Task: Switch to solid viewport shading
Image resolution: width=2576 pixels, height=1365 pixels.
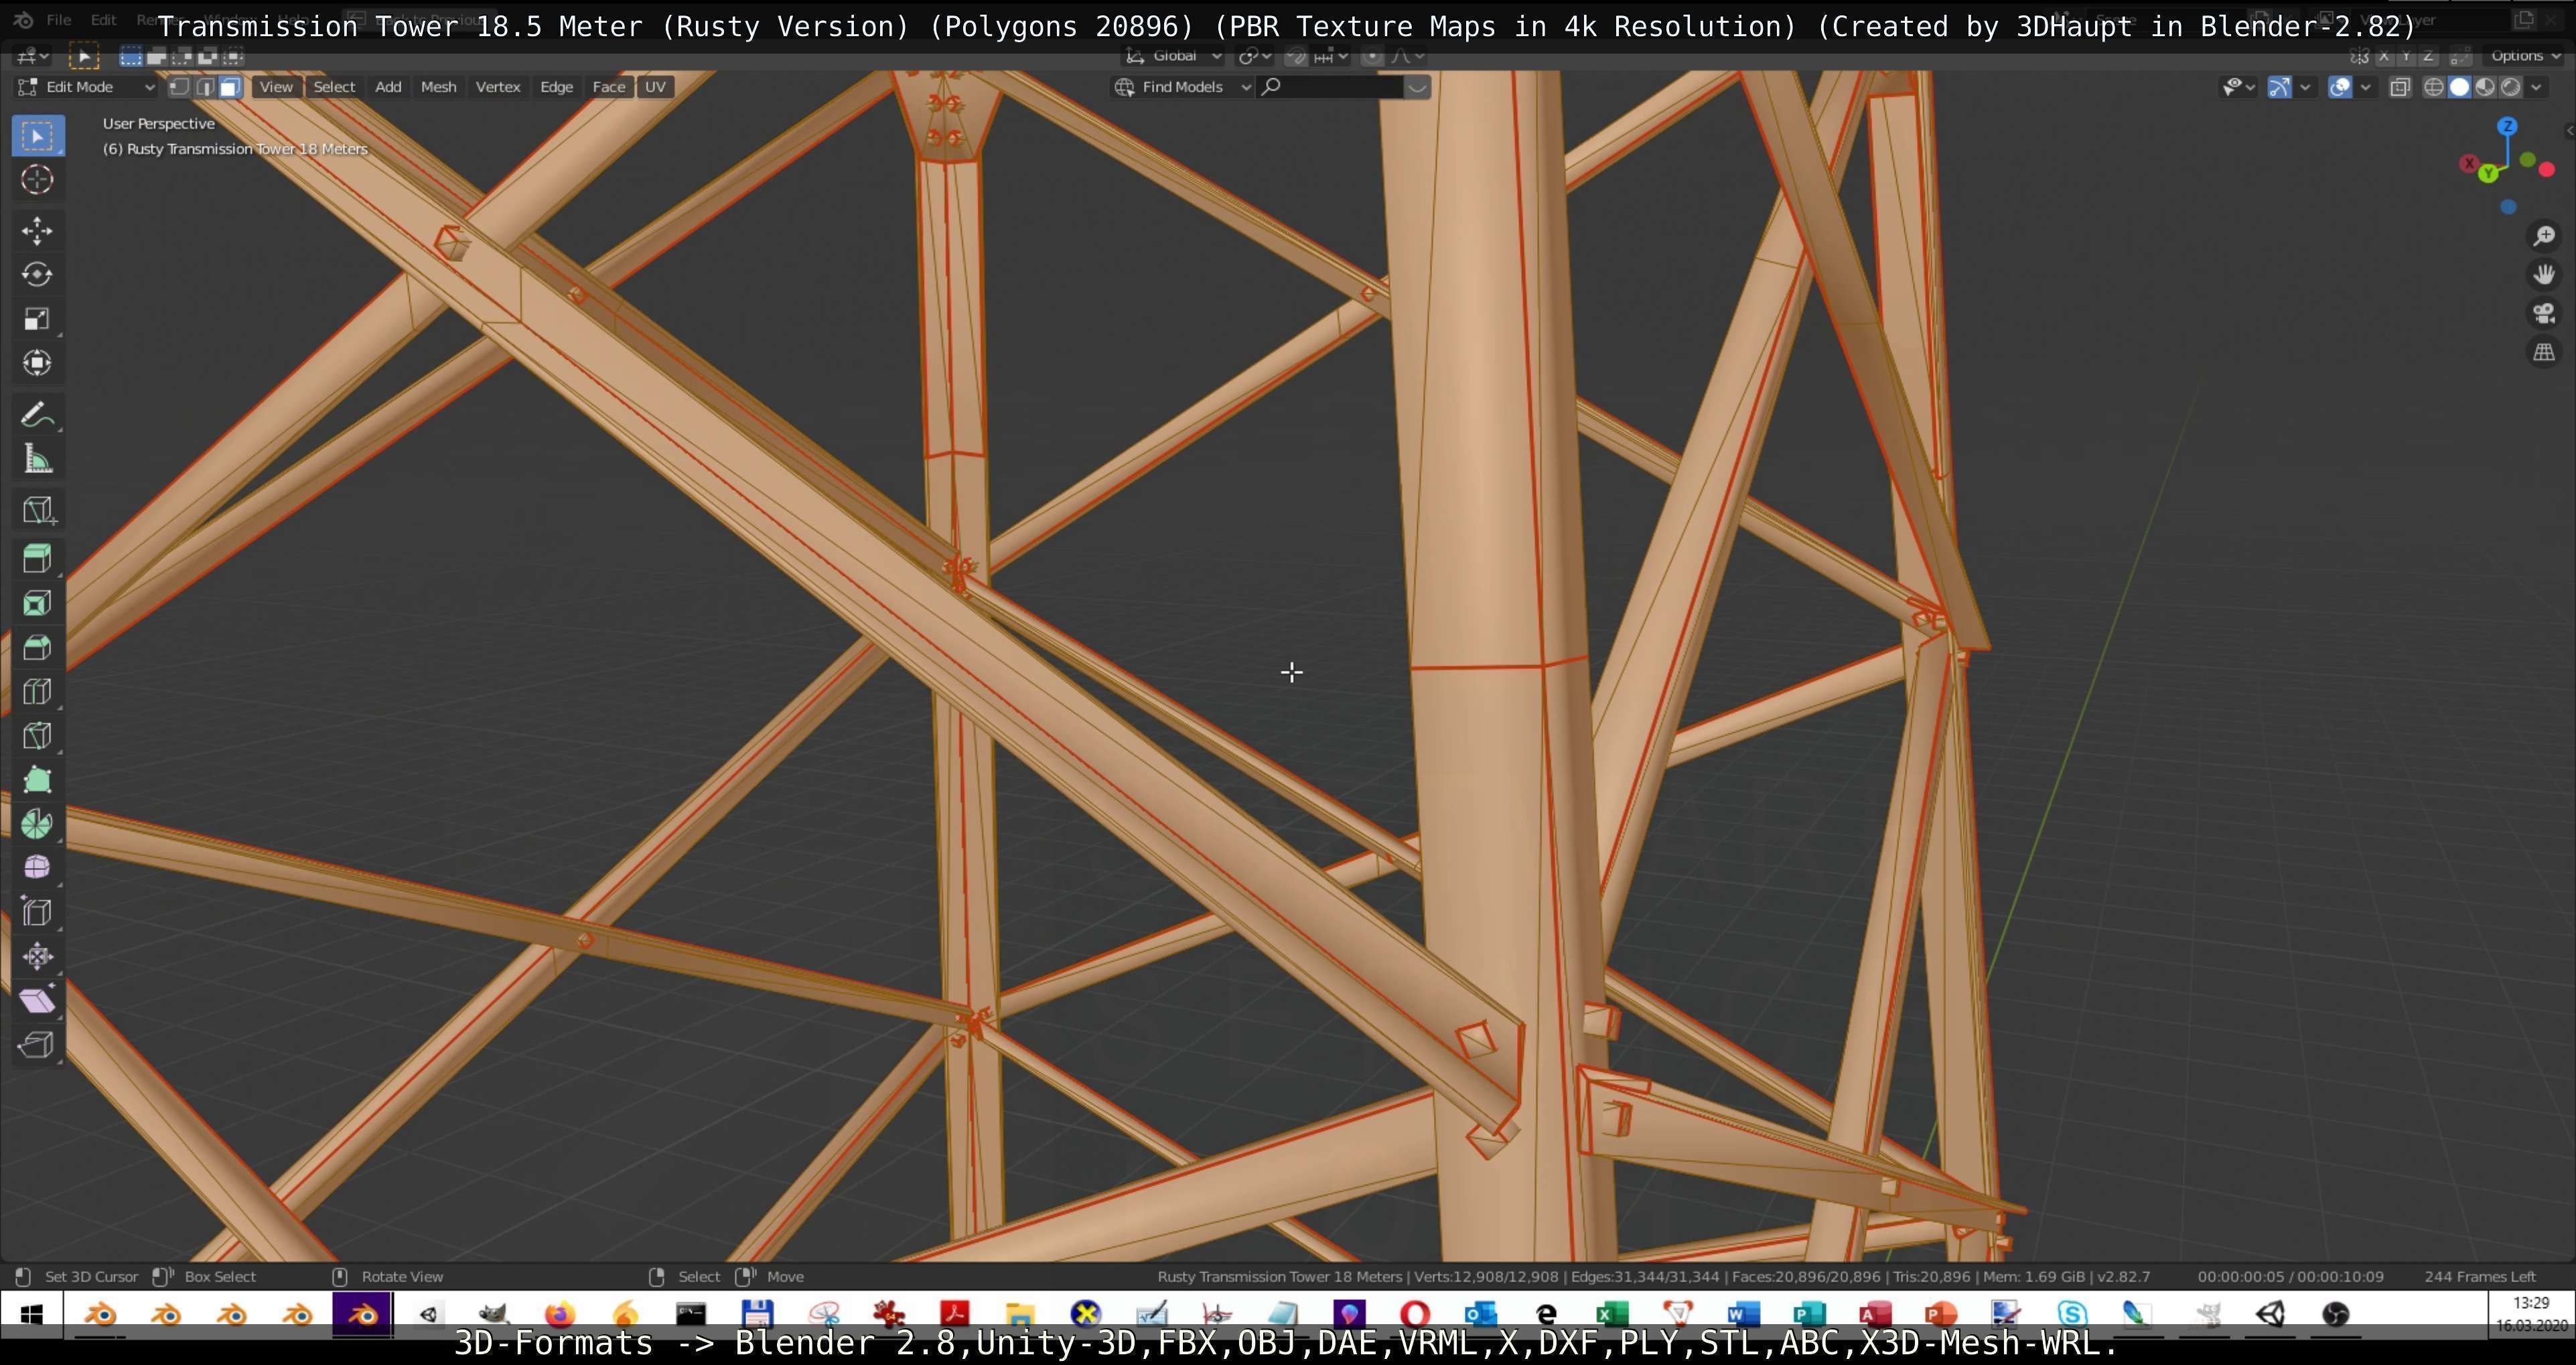Action: tap(2459, 87)
